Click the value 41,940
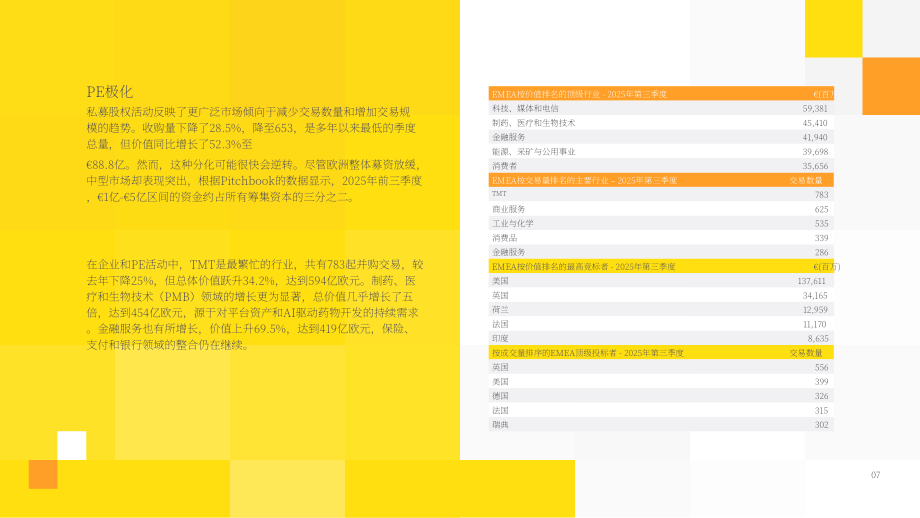This screenshot has width=920, height=518. tap(815, 137)
